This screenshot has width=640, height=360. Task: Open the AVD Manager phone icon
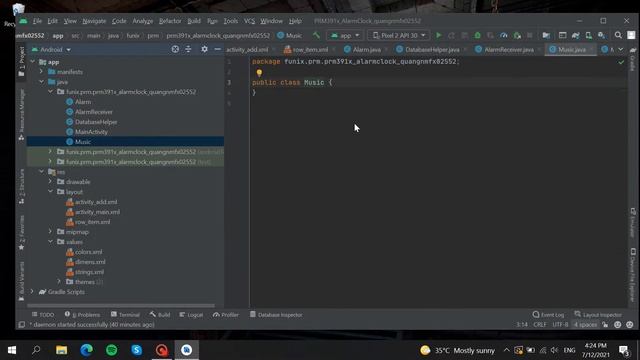click(589, 36)
